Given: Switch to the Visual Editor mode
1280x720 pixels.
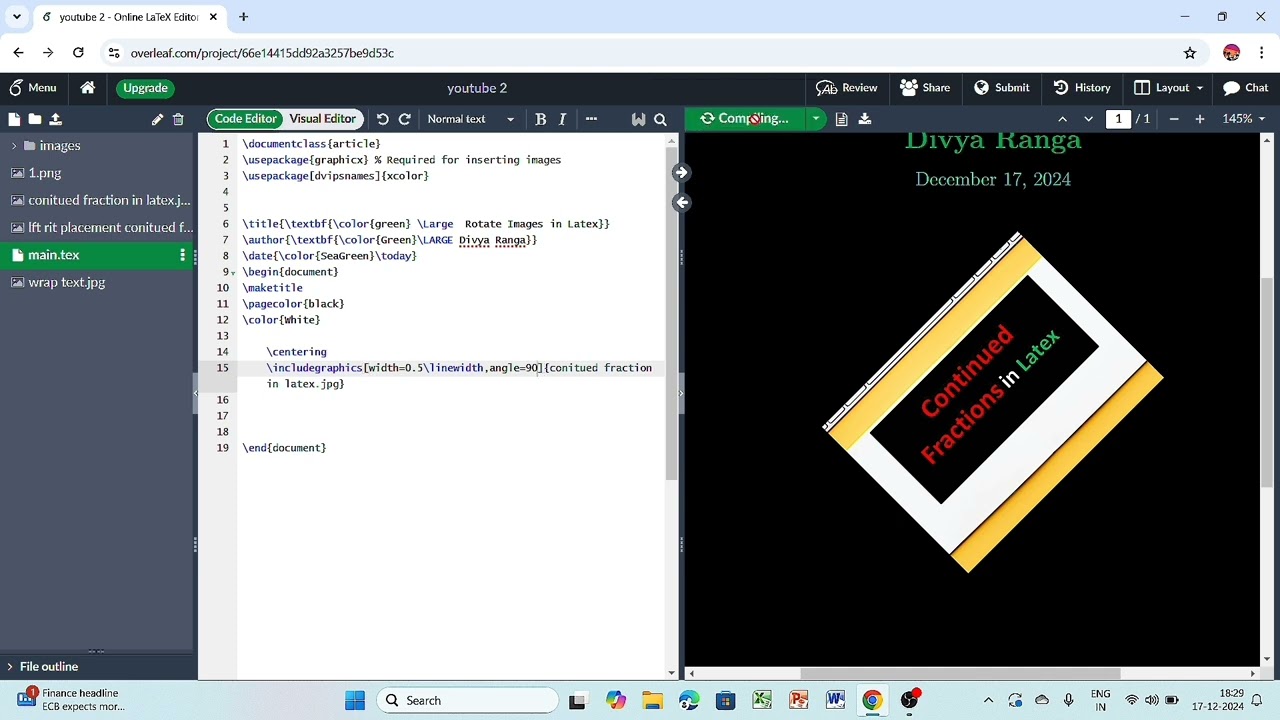Looking at the screenshot, I should (x=322, y=119).
